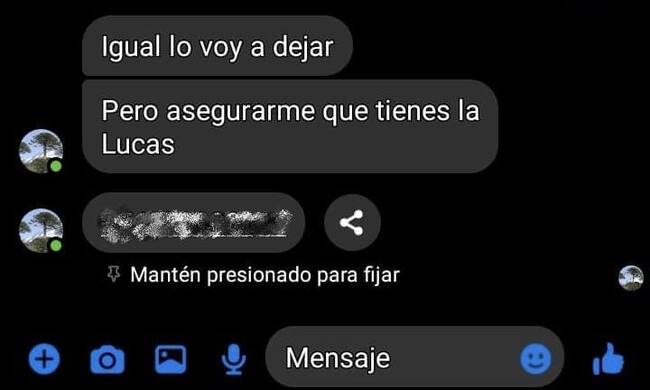Open sender avatar beside blurred message
The height and width of the screenshot is (390, 650).
(x=41, y=230)
